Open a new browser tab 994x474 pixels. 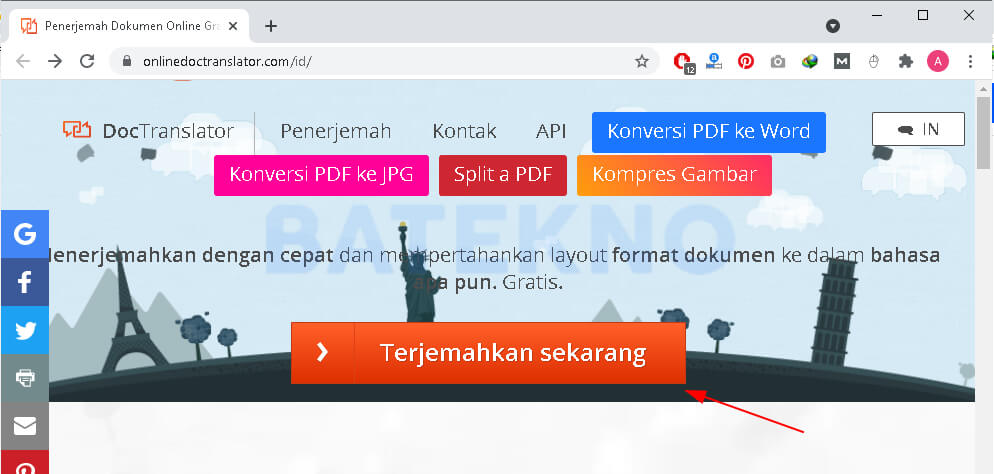(271, 26)
